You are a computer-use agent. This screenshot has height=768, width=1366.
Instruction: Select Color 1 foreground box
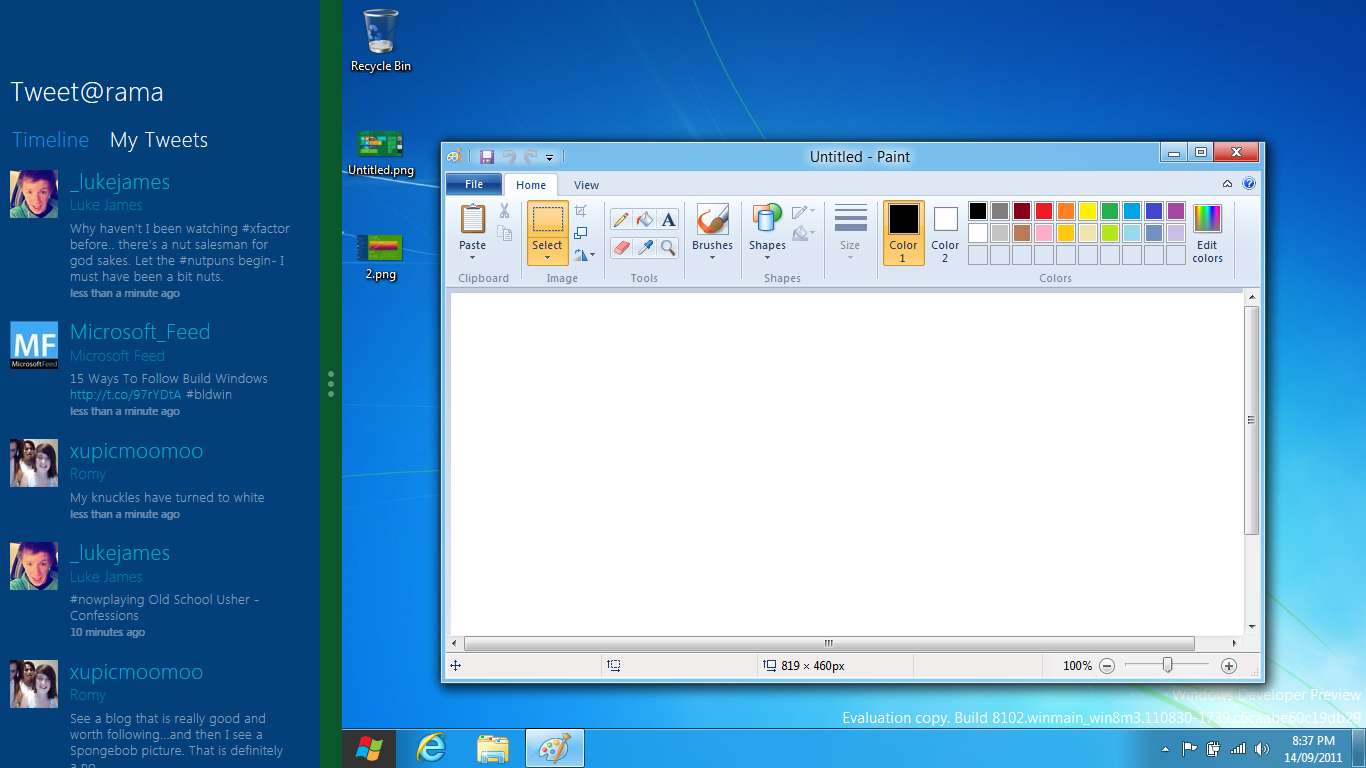[903, 233]
